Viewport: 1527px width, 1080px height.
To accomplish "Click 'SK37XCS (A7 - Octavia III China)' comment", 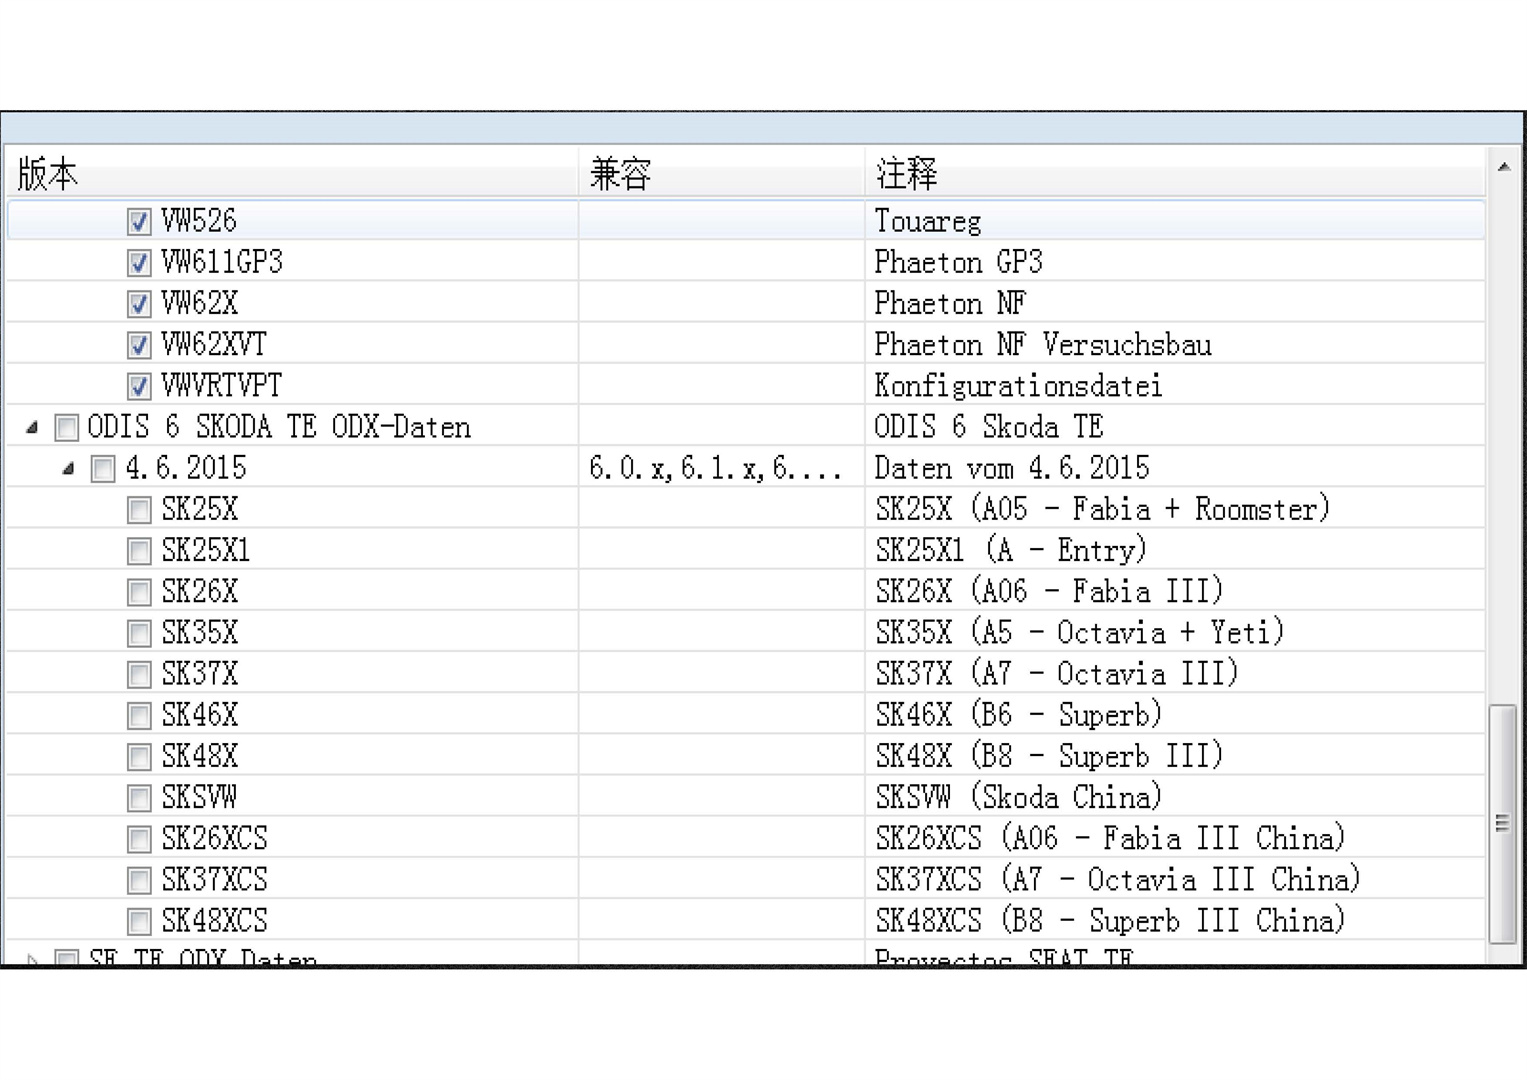I will pos(1119,879).
